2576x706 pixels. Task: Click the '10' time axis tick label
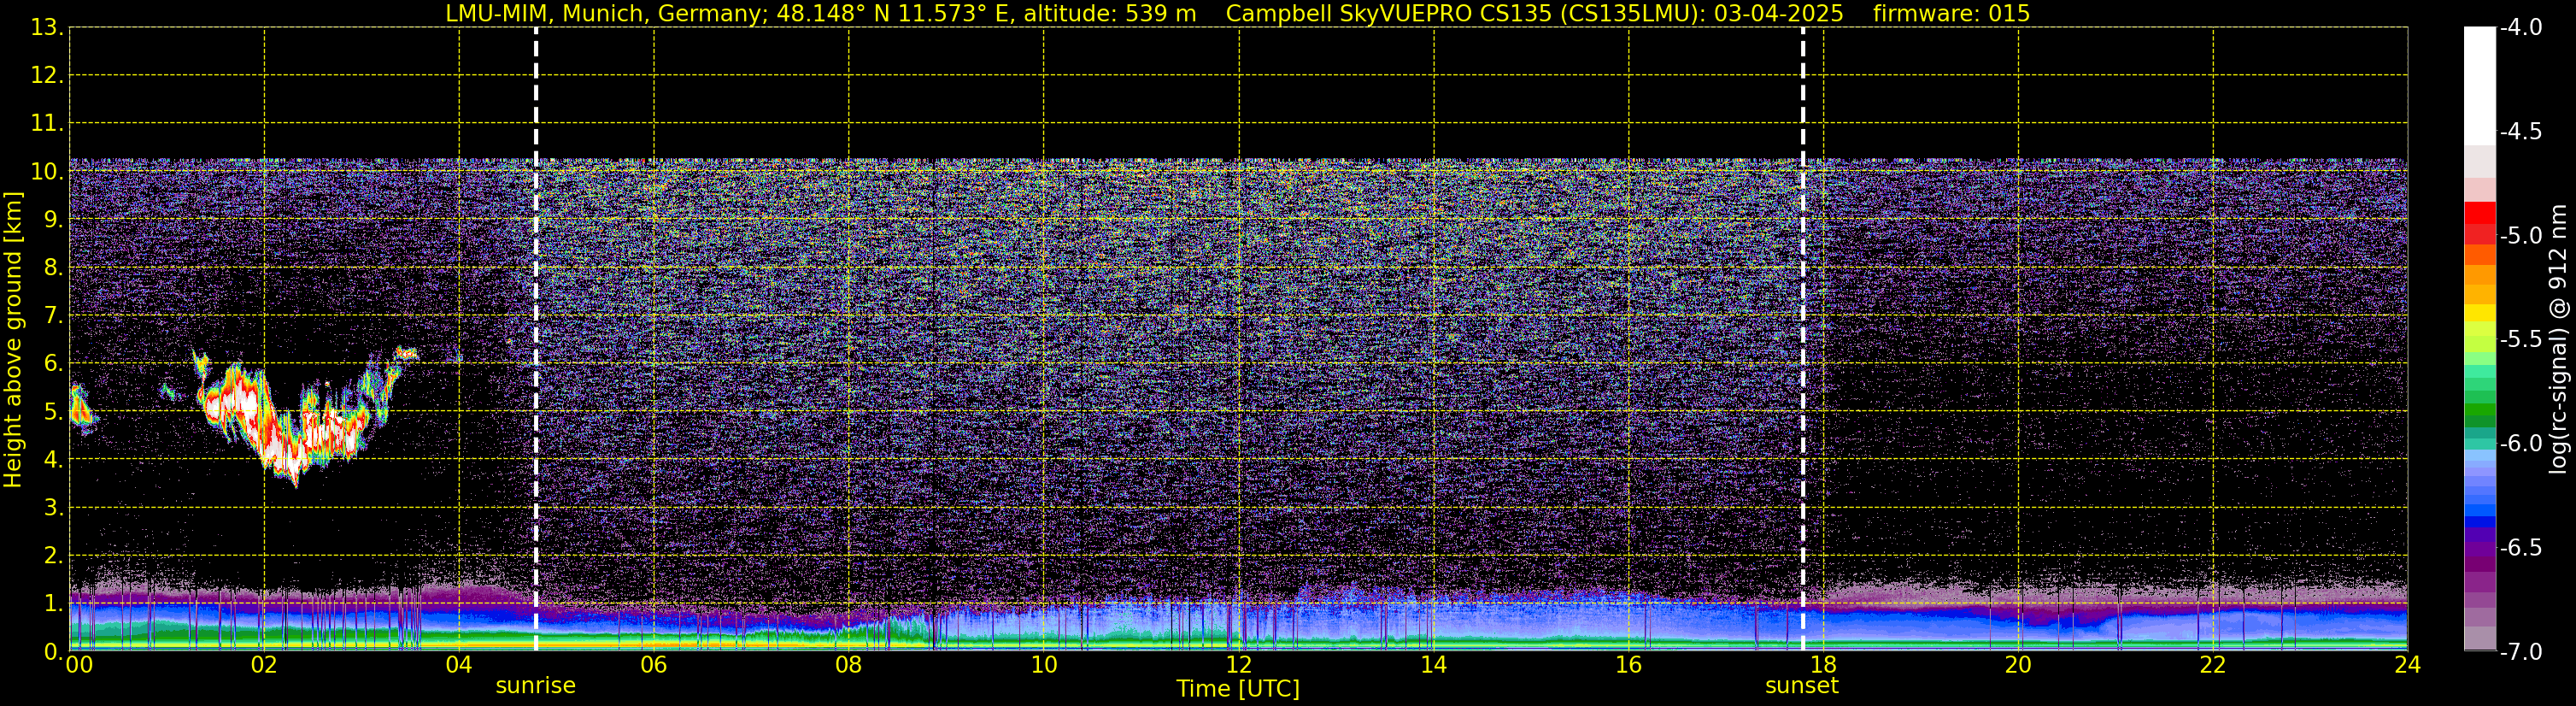1044,666
